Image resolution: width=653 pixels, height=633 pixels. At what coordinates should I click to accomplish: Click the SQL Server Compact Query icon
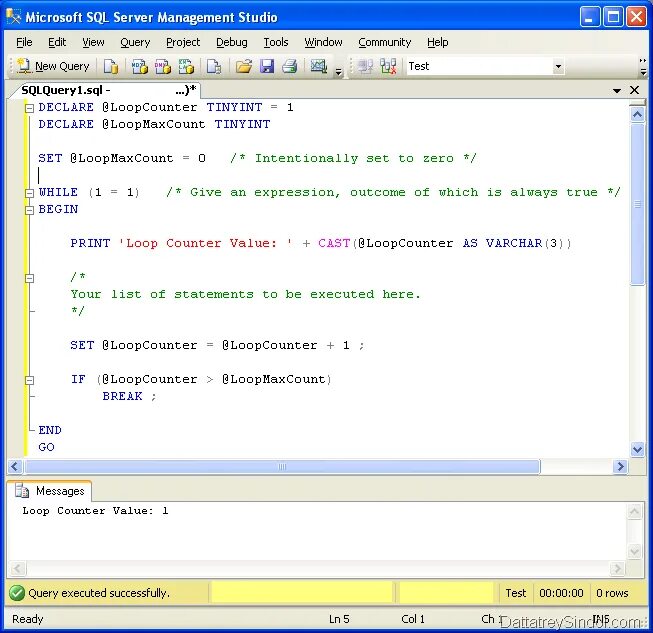coord(214,66)
